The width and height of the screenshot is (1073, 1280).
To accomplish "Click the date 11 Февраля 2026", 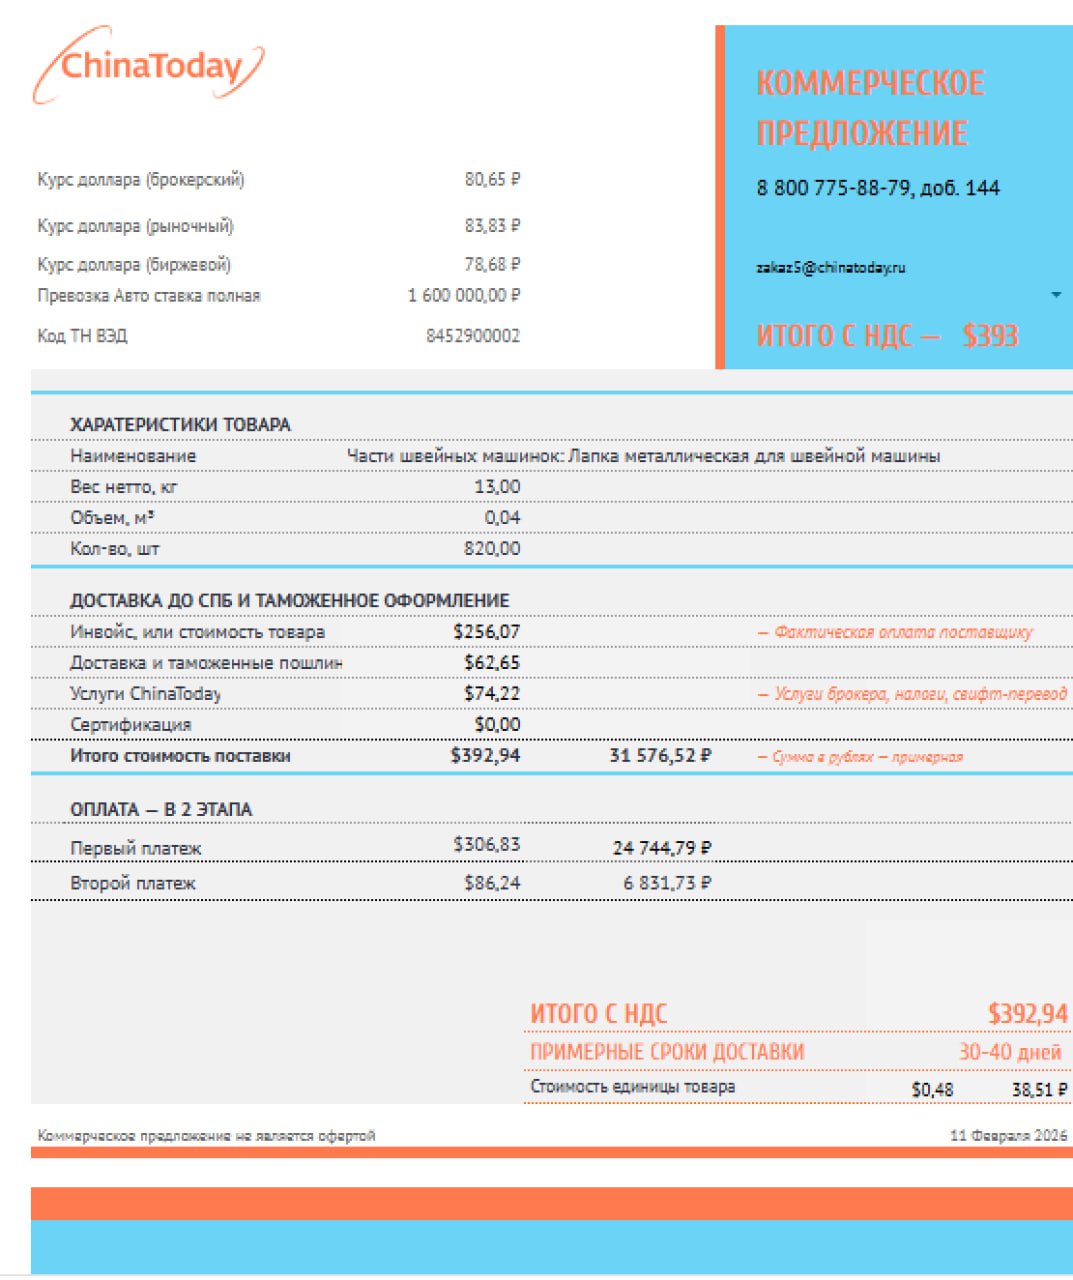I will (1008, 1136).
